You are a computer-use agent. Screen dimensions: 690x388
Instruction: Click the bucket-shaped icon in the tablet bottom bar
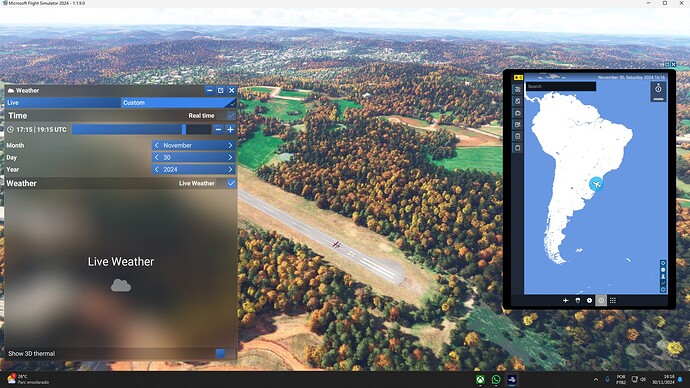[x=578, y=300]
